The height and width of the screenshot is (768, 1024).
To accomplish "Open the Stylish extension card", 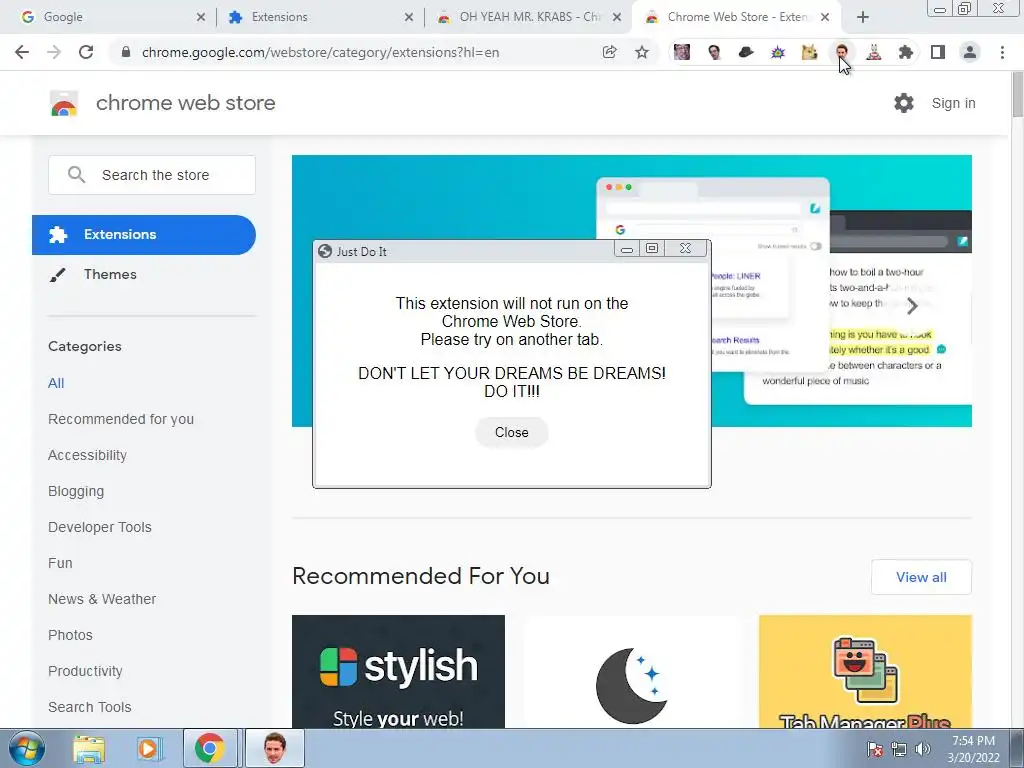I will pos(398,671).
